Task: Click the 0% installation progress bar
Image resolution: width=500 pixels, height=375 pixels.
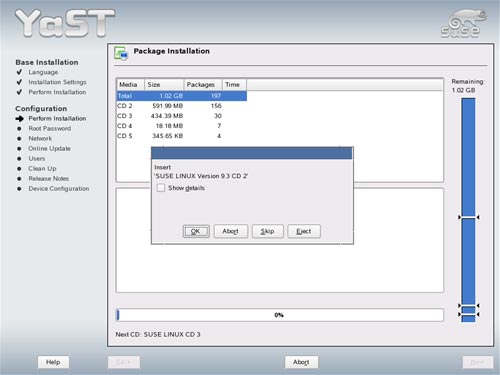Action: (280, 315)
